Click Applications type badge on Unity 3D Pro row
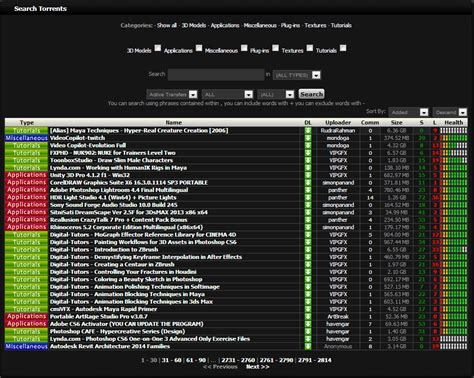 pyautogui.click(x=26, y=175)
